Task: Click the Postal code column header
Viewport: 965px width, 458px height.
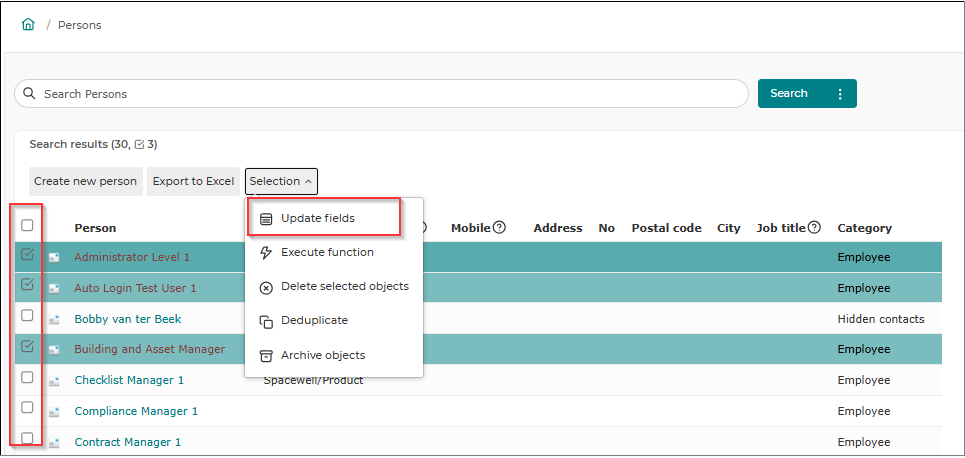Action: tap(666, 228)
